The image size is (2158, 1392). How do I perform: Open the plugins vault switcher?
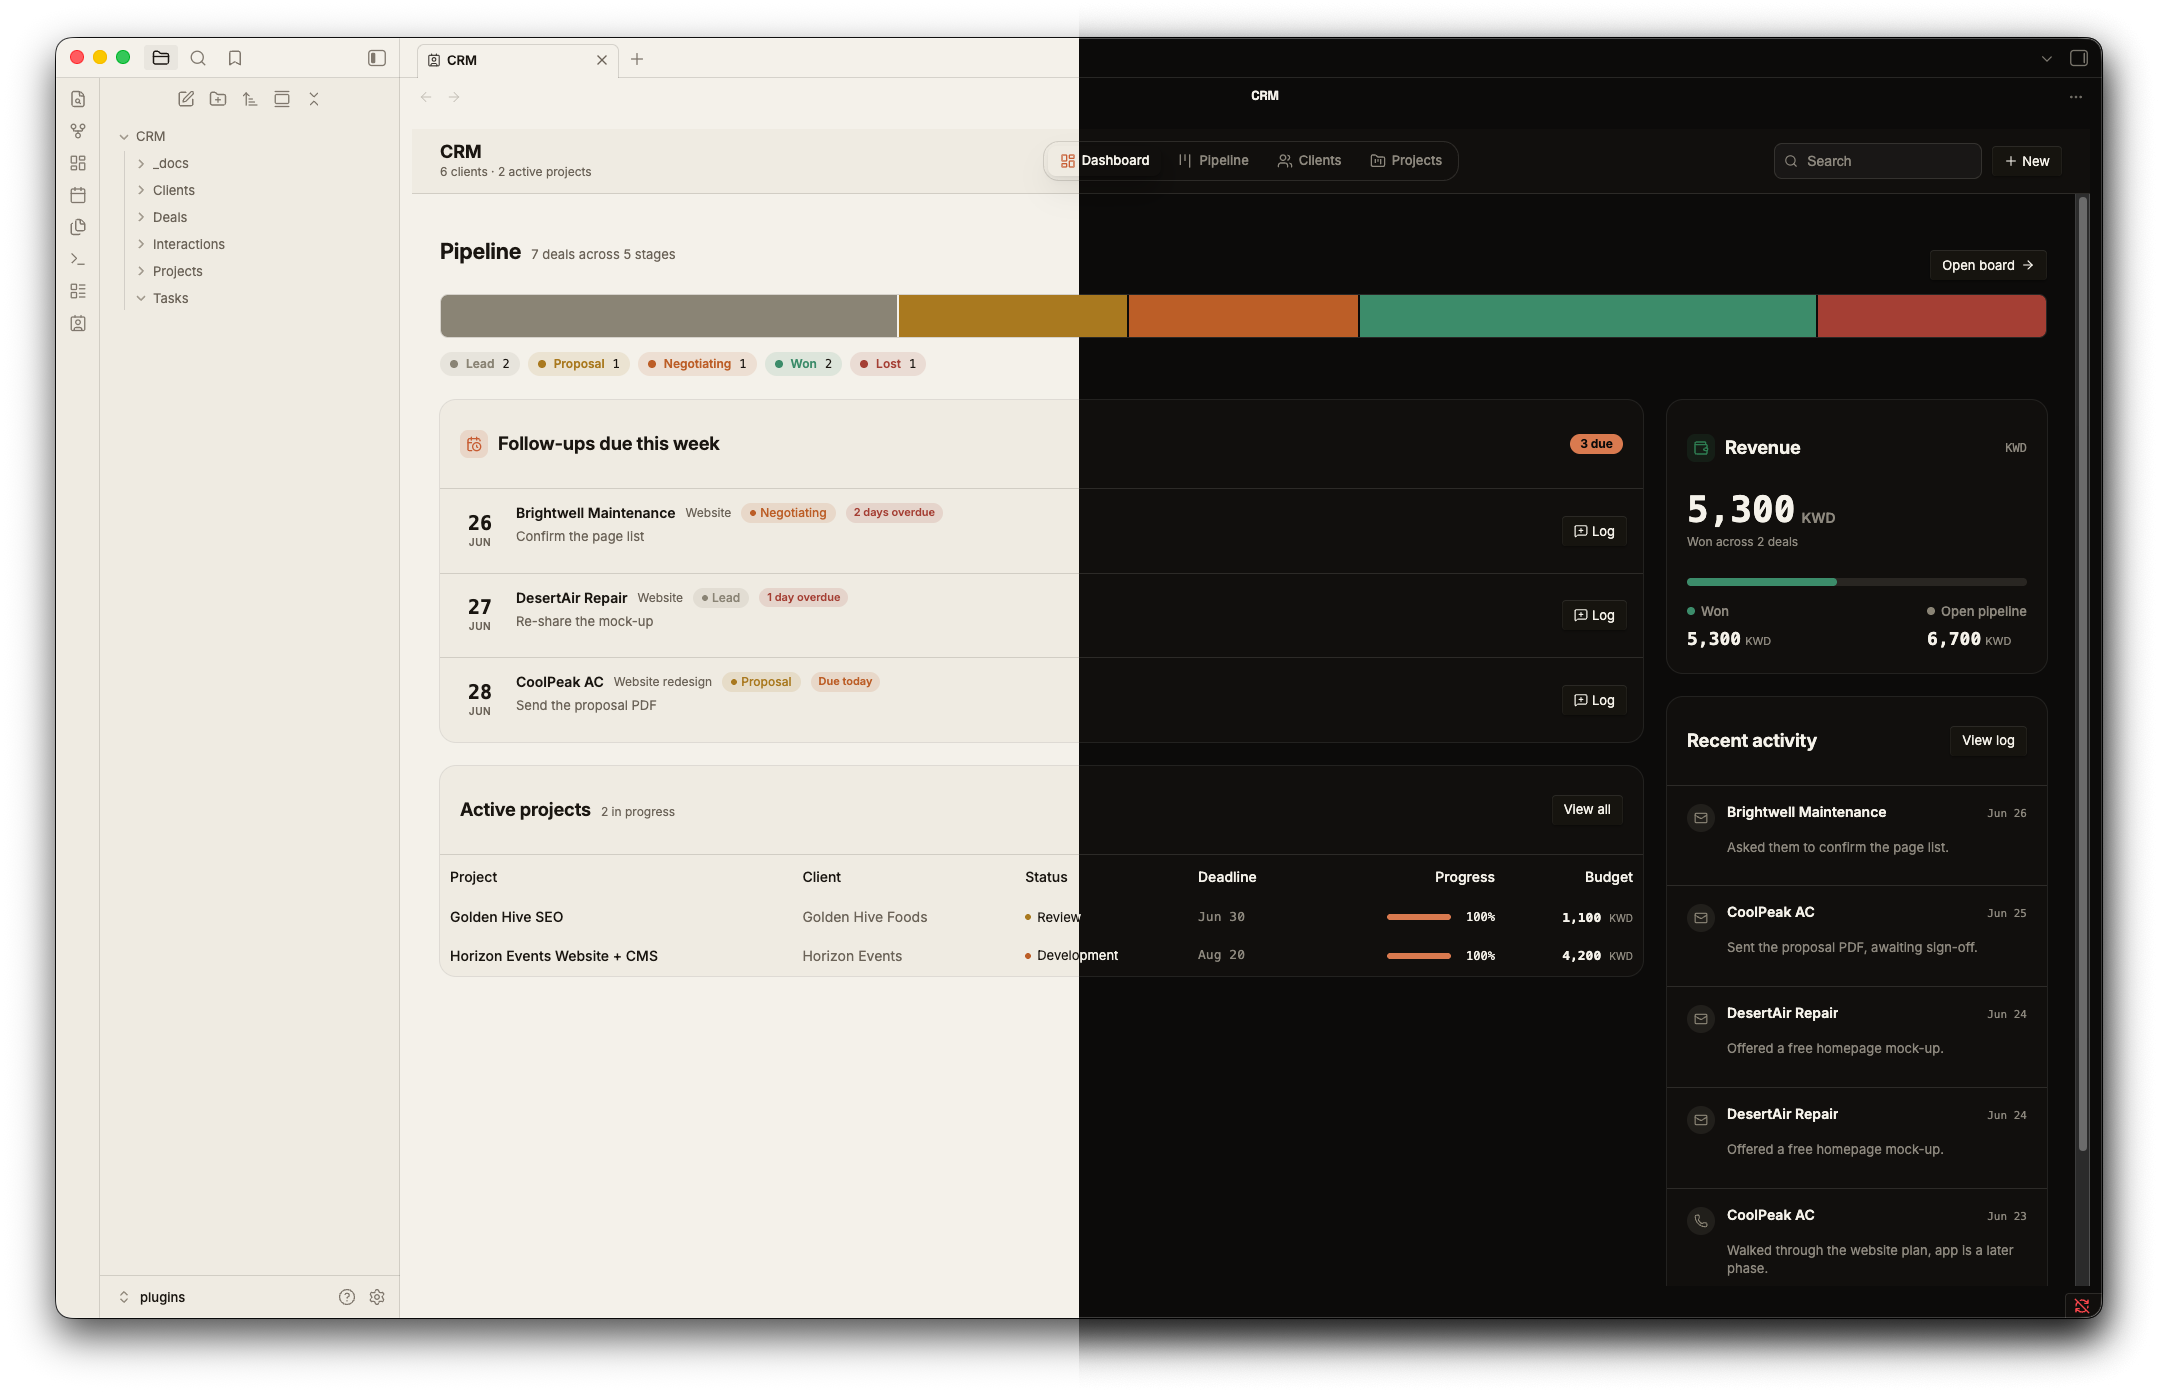click(153, 1297)
